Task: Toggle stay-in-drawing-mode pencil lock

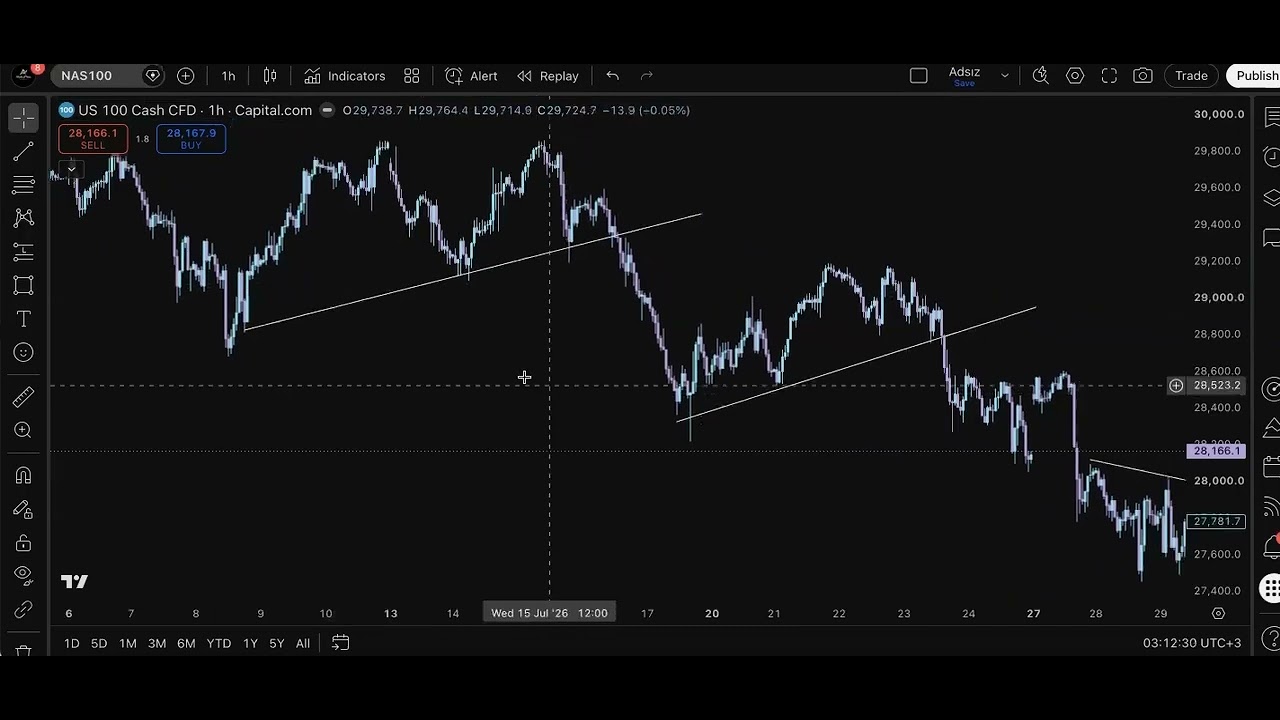Action: (23, 509)
